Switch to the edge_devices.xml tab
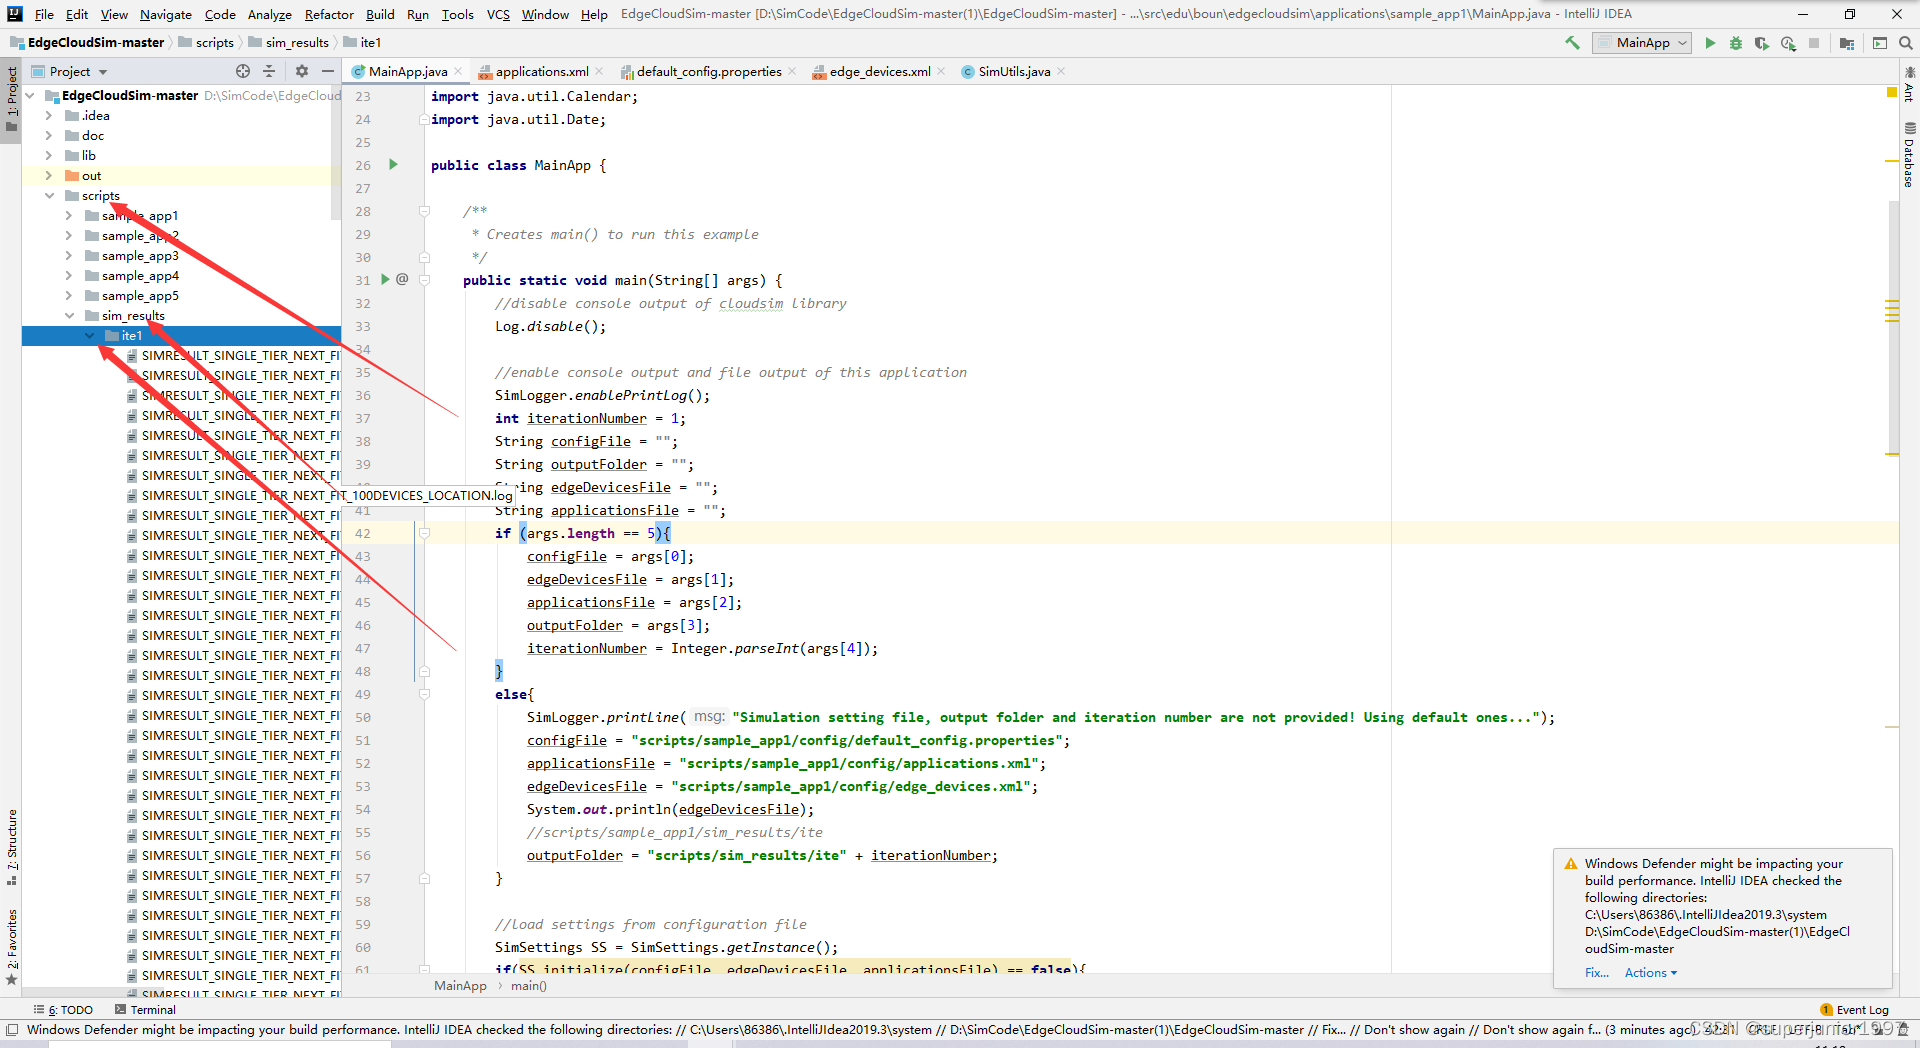This screenshot has width=1920, height=1048. [x=879, y=71]
